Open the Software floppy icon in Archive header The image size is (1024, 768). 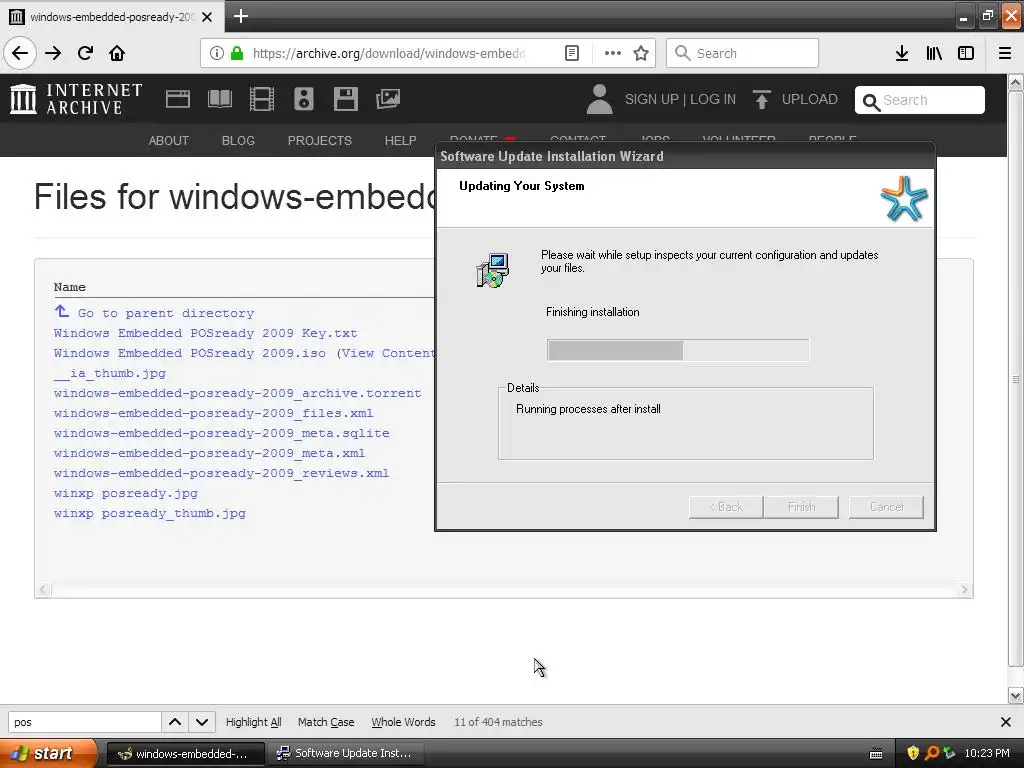(345, 99)
